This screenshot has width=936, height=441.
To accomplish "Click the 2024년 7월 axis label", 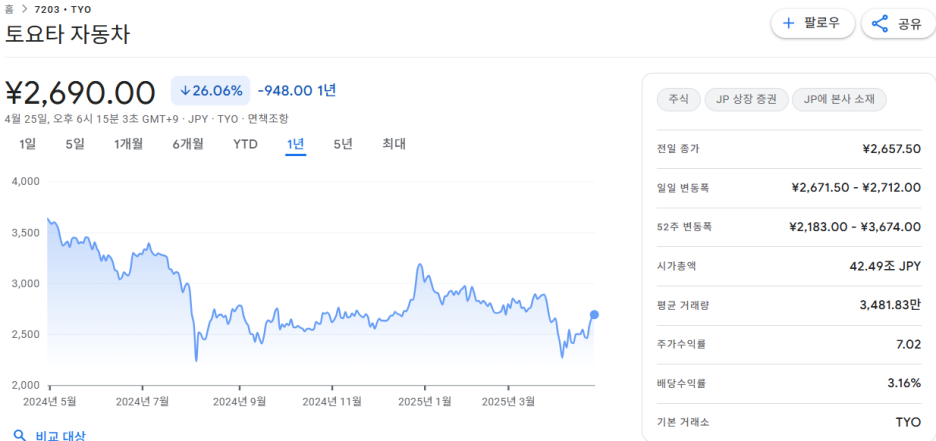I will tap(142, 401).
